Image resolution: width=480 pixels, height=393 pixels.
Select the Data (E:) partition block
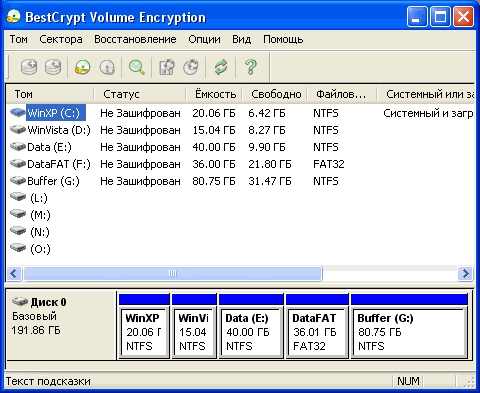(x=251, y=332)
